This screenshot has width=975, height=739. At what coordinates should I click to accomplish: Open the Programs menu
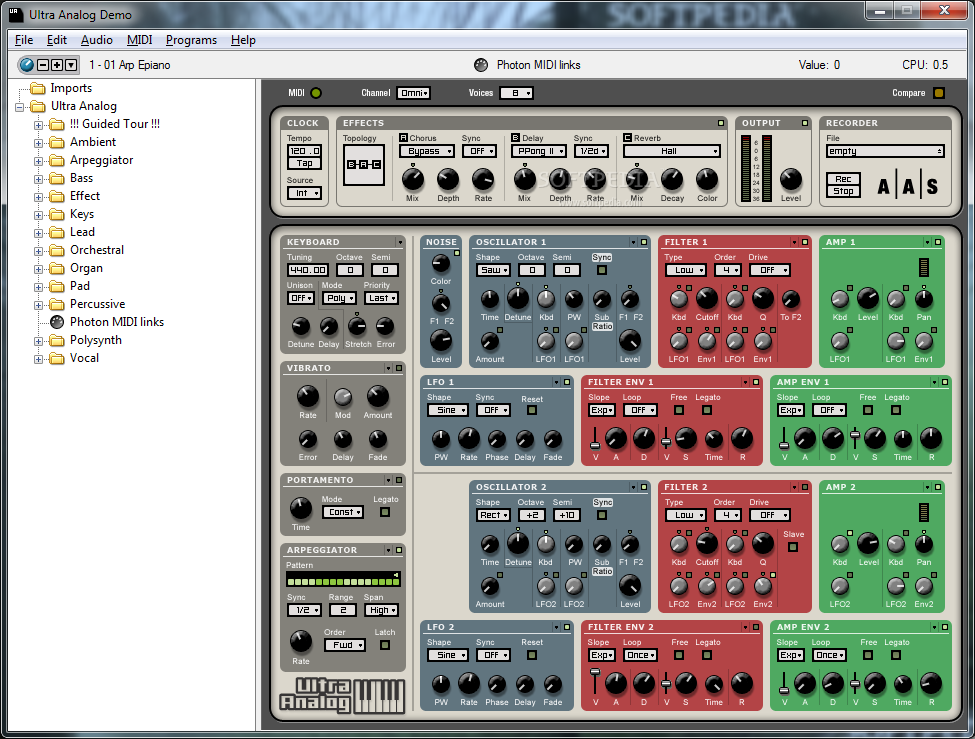pos(192,40)
